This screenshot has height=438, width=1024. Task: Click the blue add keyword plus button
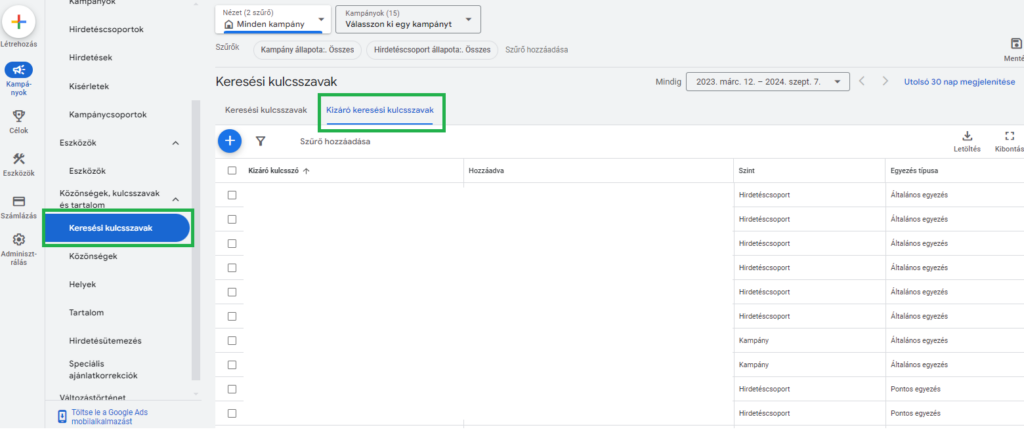point(230,141)
